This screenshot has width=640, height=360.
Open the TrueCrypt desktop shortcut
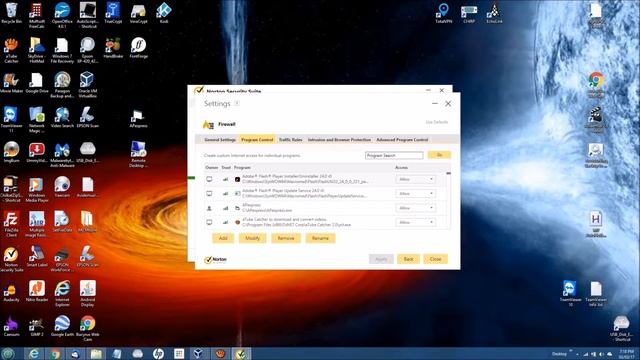click(x=113, y=13)
